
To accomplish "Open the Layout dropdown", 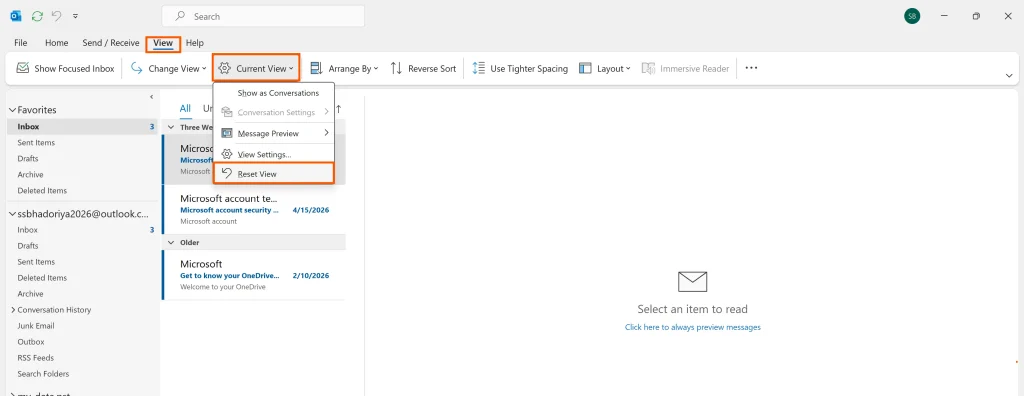I will (x=605, y=68).
